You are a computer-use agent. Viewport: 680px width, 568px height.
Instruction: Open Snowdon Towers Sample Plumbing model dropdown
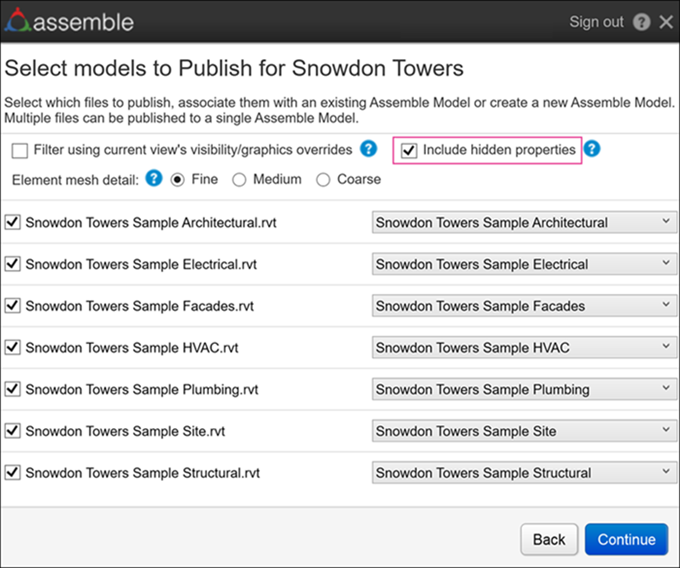click(523, 389)
